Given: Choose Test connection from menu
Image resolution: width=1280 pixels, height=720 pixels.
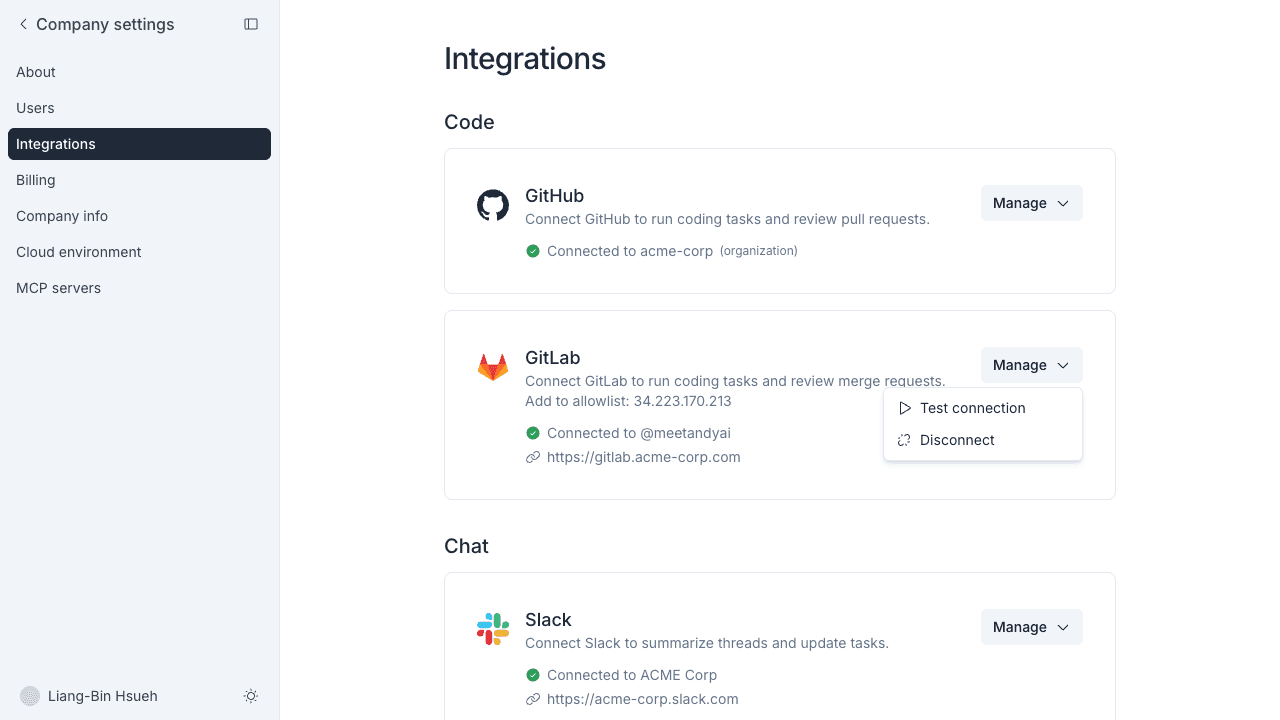Looking at the screenshot, I should coord(983,408).
